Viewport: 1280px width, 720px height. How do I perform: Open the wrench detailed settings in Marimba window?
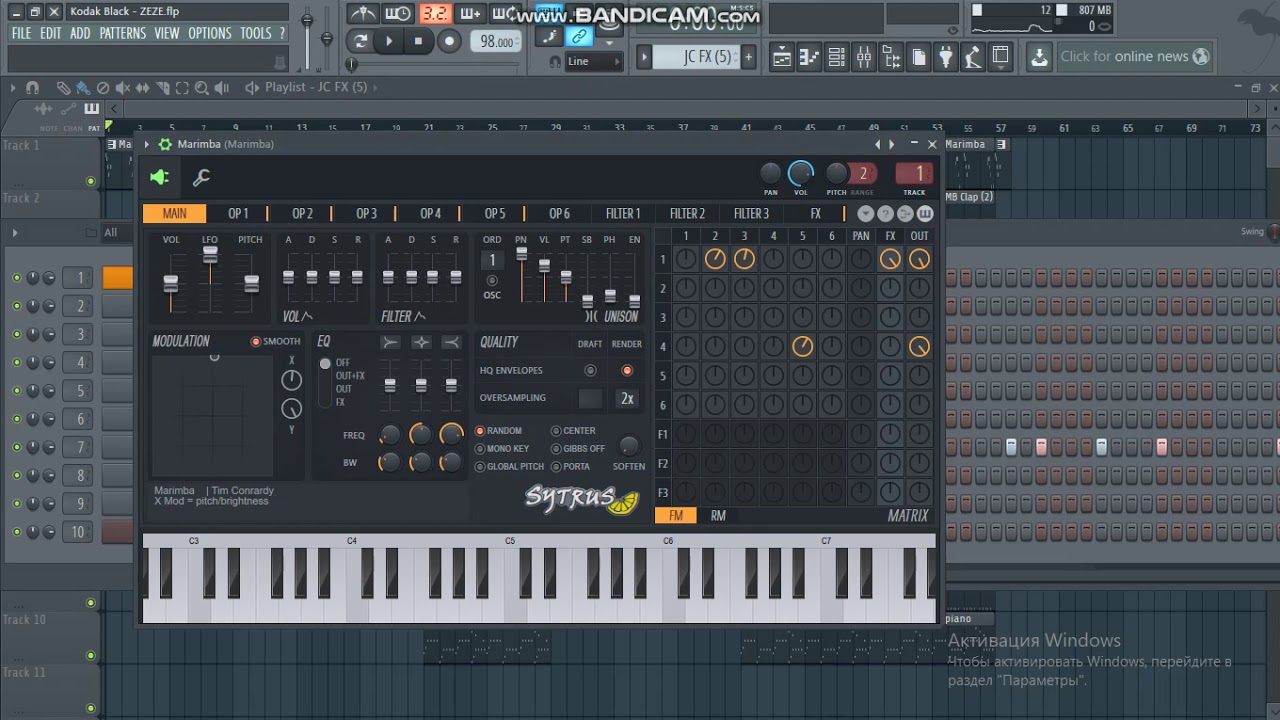coord(201,178)
